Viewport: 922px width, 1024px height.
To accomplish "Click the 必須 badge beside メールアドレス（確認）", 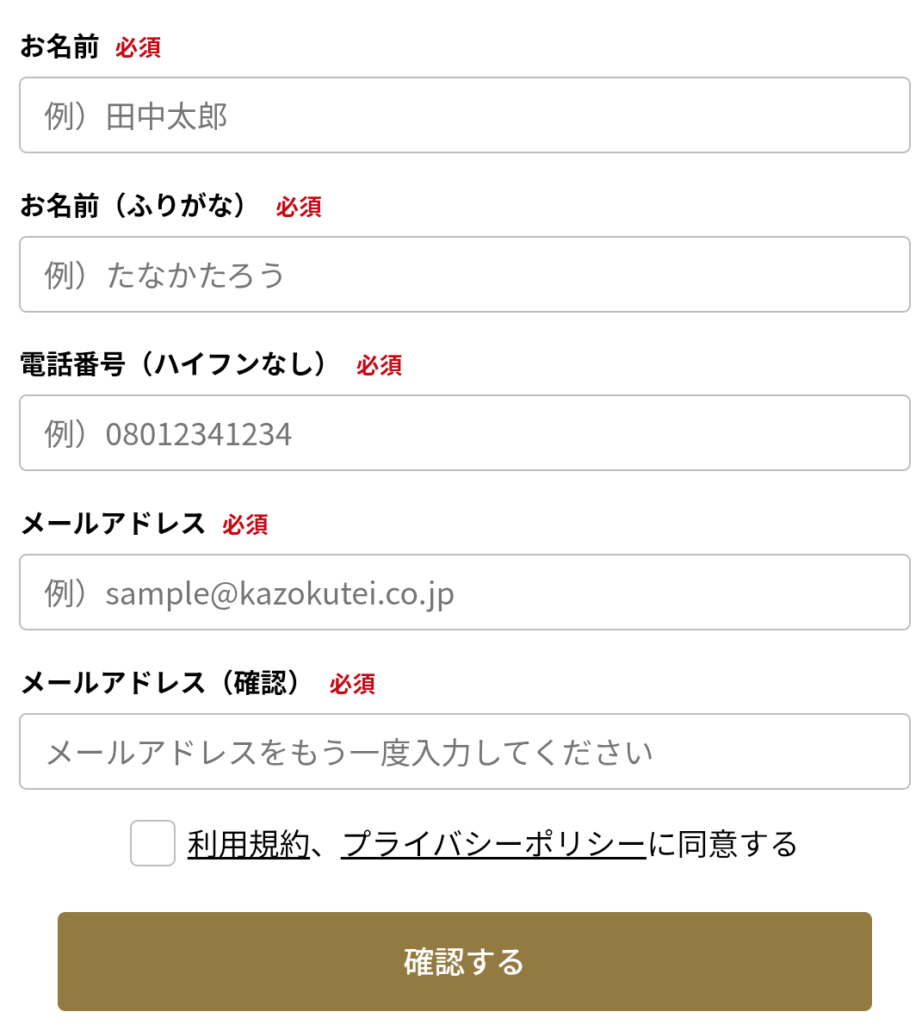I will click(x=352, y=684).
